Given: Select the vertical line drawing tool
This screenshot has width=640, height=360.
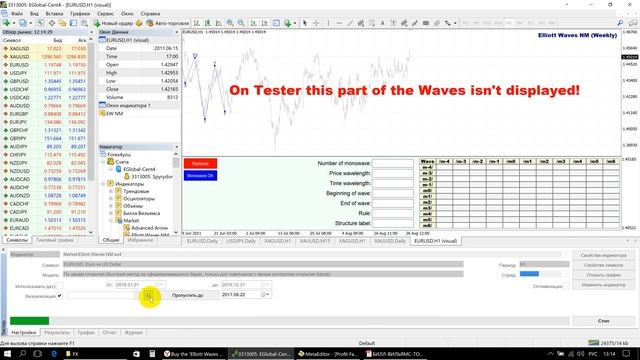Looking at the screenshot, I should coord(328,23).
